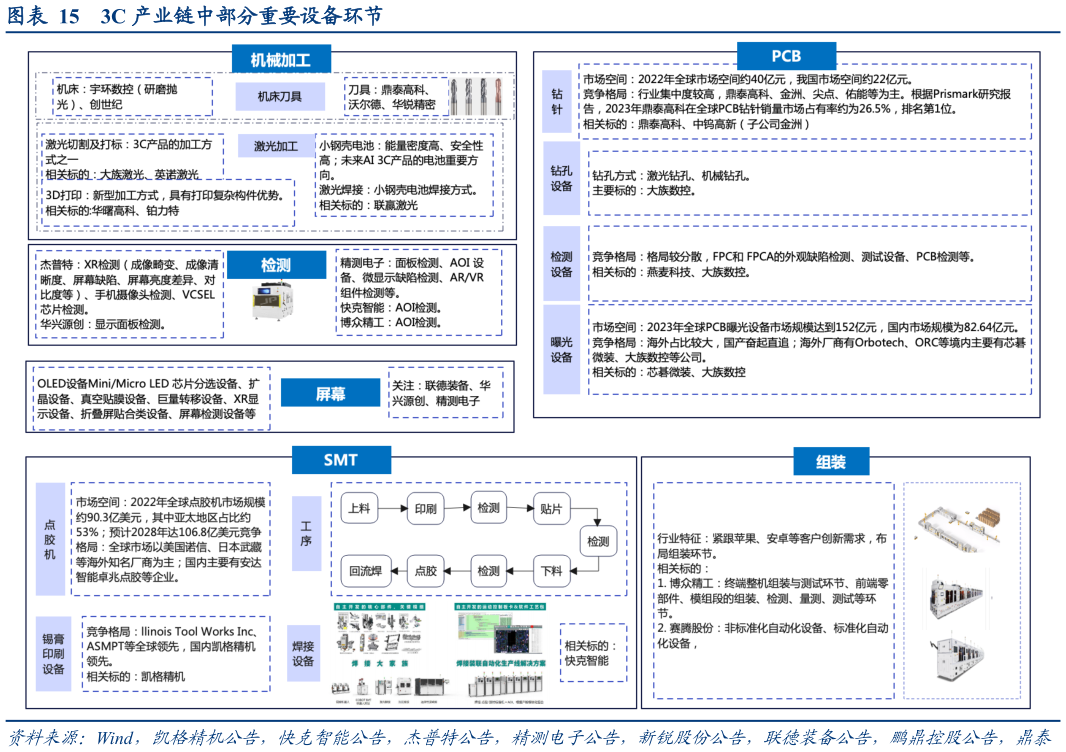
Task: Click the 激光加工 label box
Action: pyautogui.click(x=275, y=146)
